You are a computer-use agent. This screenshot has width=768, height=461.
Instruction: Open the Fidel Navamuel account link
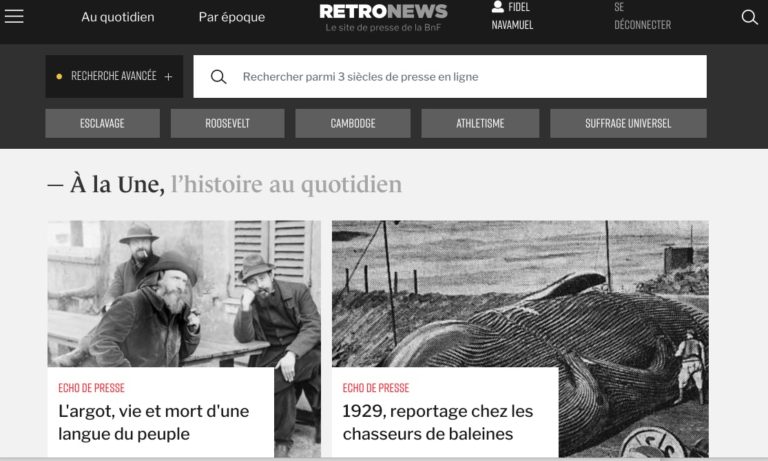tap(512, 16)
